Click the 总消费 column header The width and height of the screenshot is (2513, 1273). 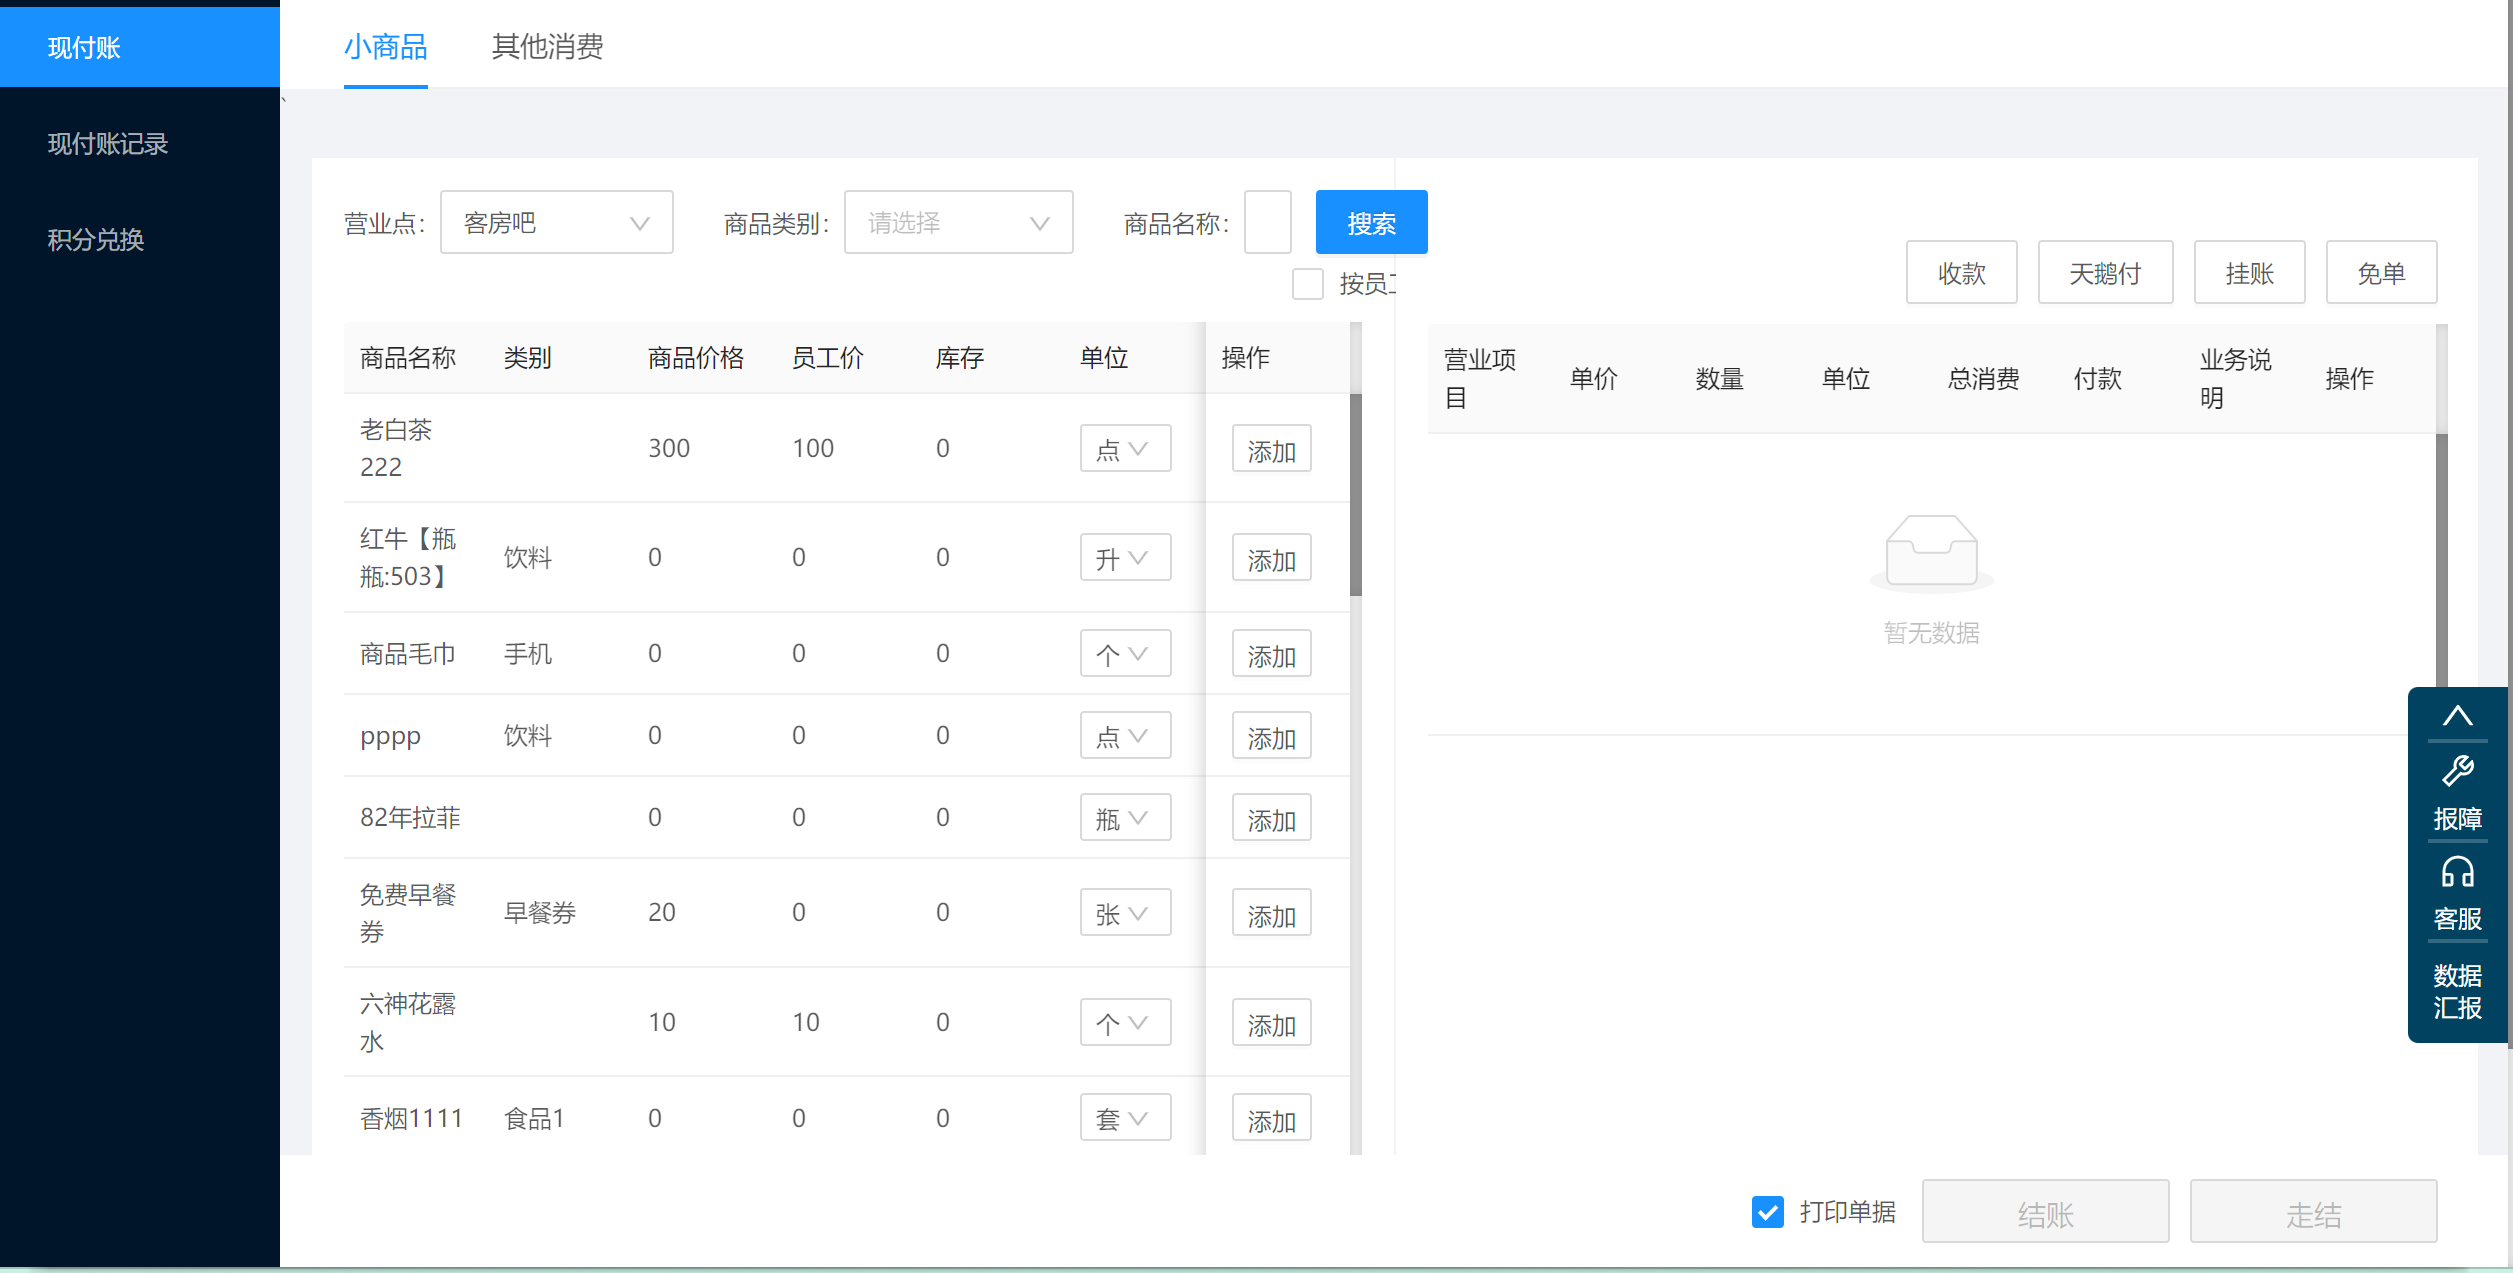[x=1983, y=379]
